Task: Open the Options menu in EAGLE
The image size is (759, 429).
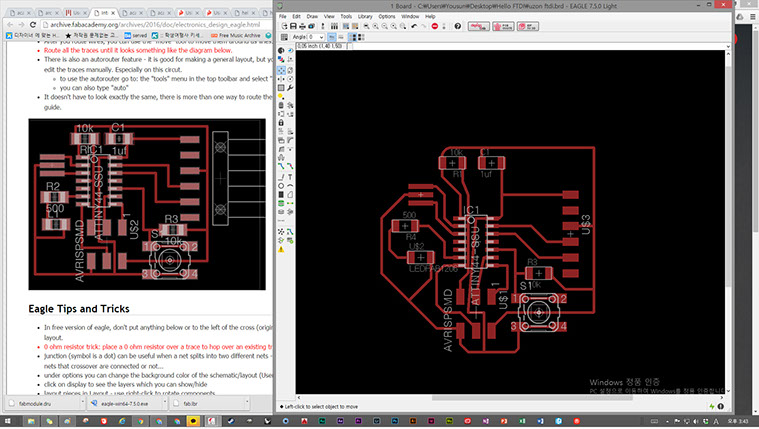Action: coord(387,16)
